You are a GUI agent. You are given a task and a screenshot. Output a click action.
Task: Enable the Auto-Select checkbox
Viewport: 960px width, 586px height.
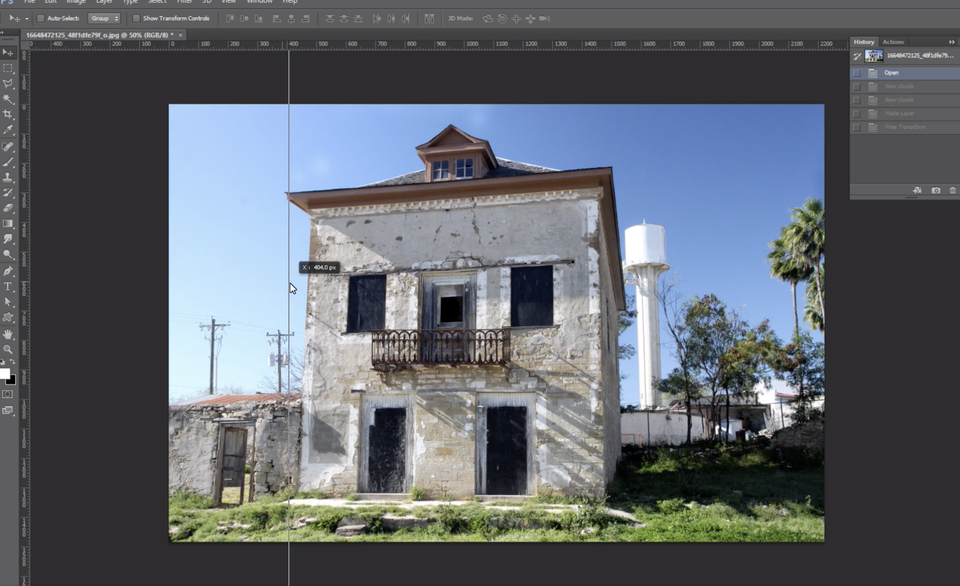(41, 18)
